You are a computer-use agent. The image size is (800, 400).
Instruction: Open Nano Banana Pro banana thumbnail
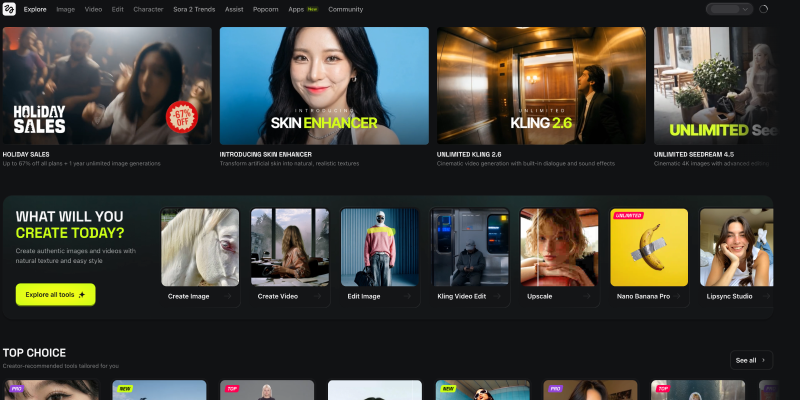649,247
